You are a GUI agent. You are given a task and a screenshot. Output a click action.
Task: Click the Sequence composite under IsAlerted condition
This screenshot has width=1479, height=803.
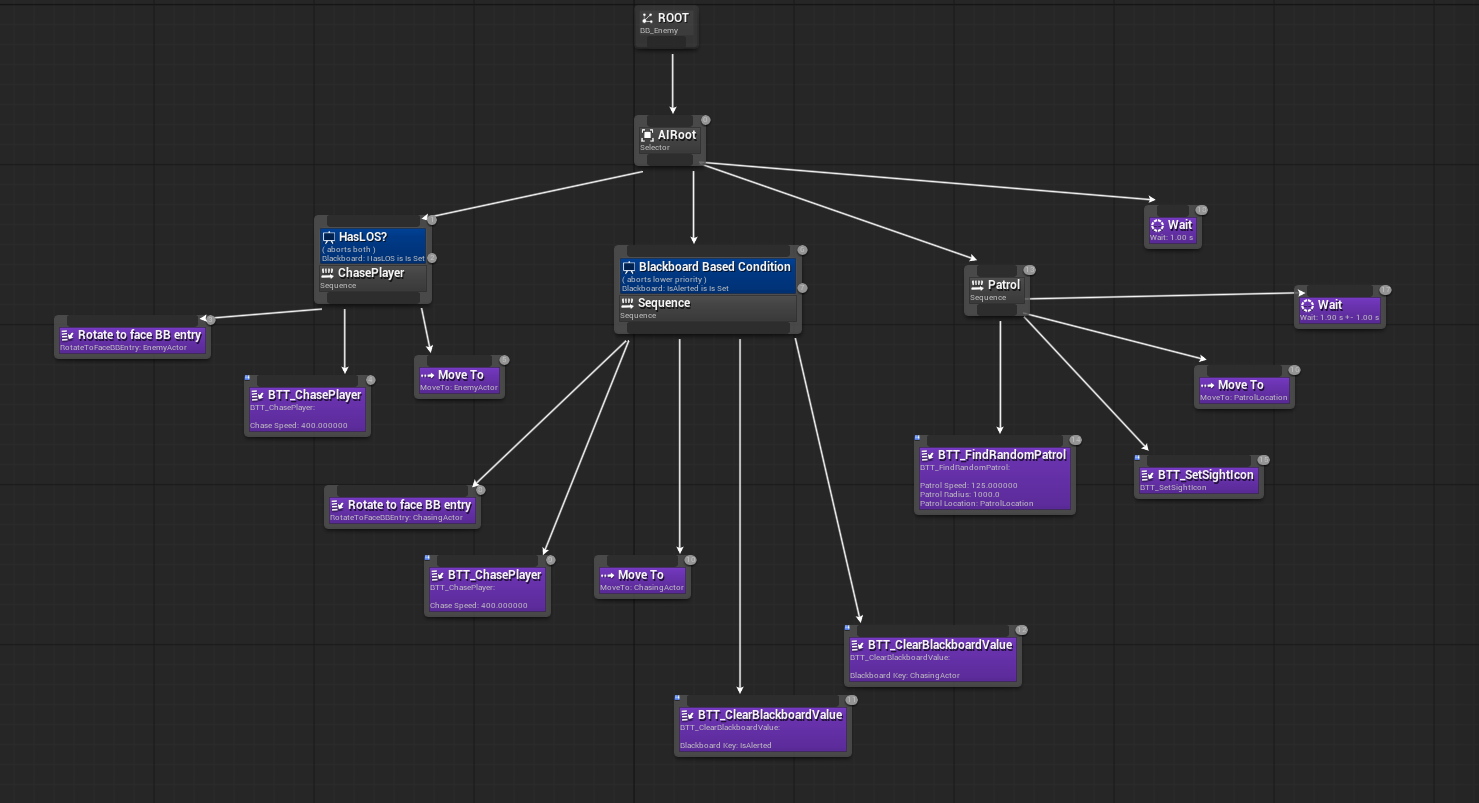coord(706,308)
